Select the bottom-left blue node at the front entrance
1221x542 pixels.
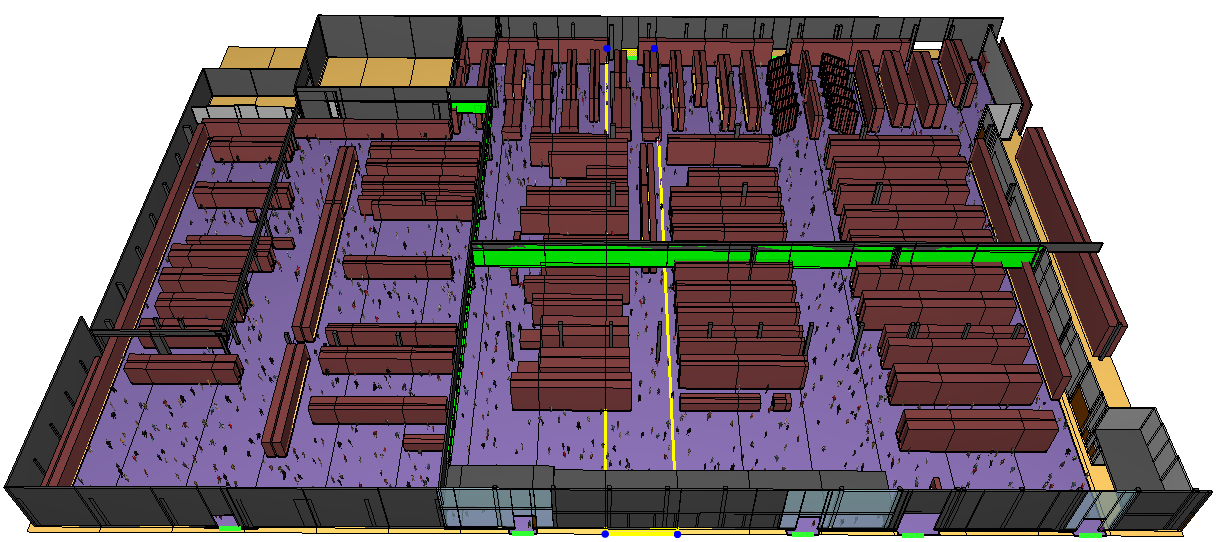(x=605, y=534)
